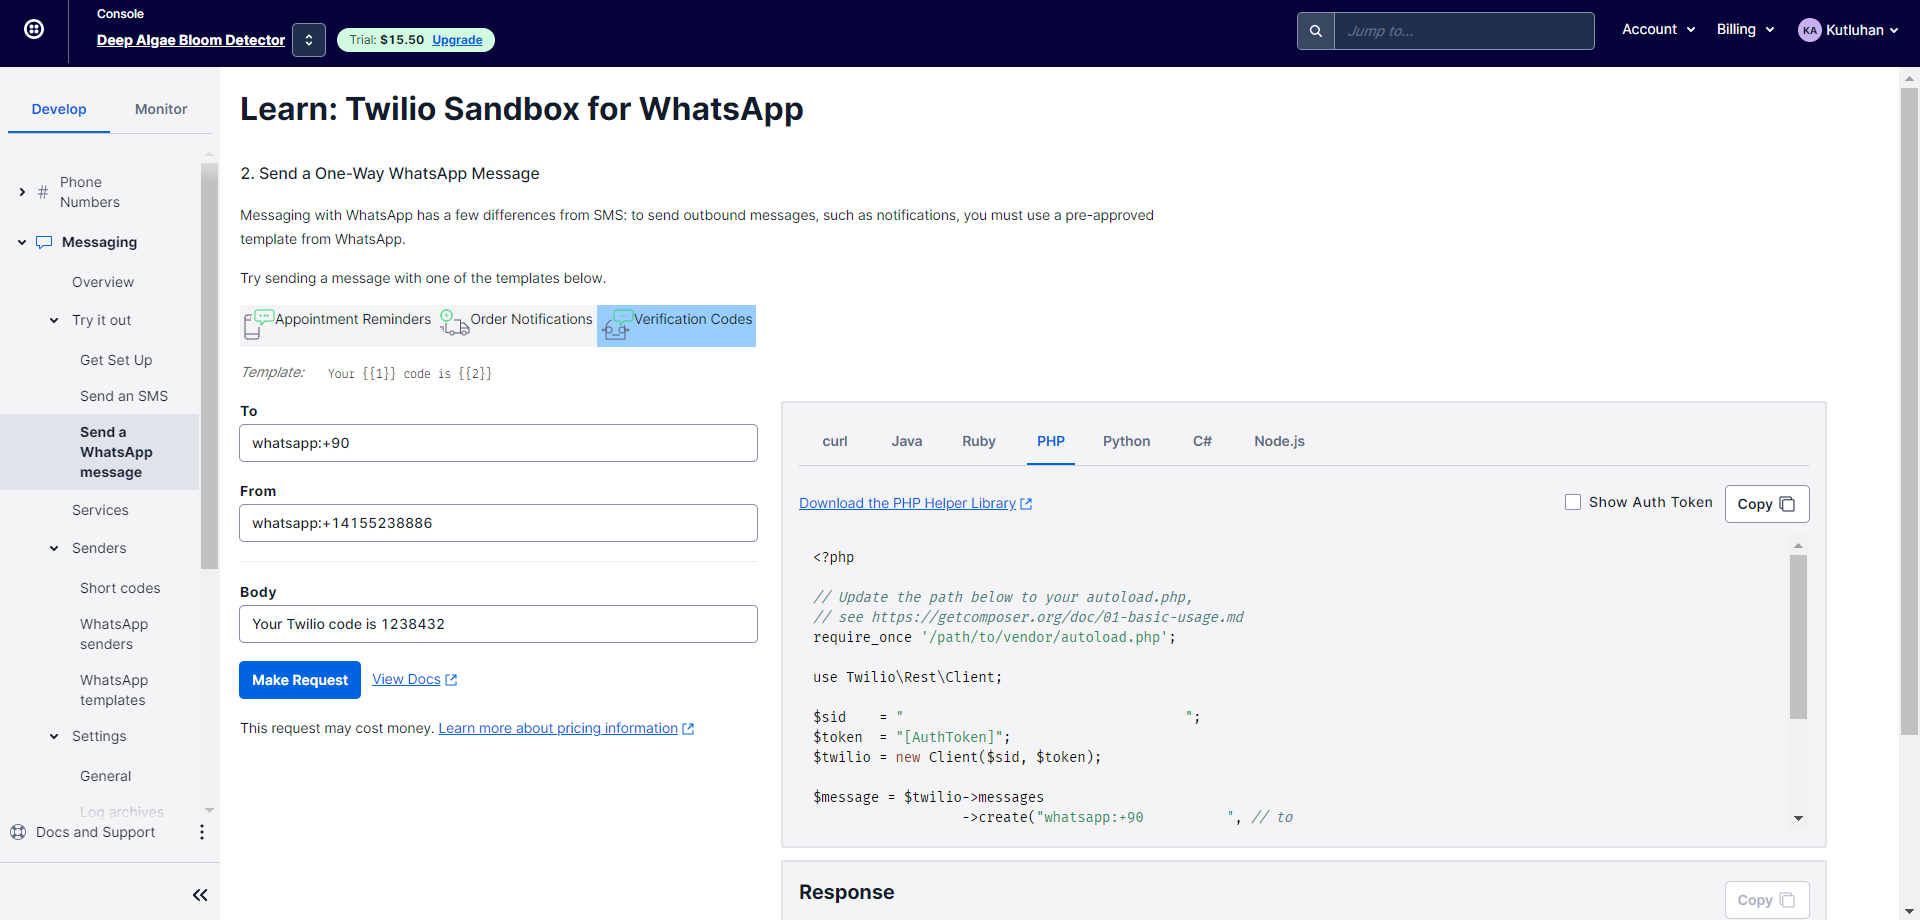
Task: Click the search magnifier icon
Action: 1314,30
